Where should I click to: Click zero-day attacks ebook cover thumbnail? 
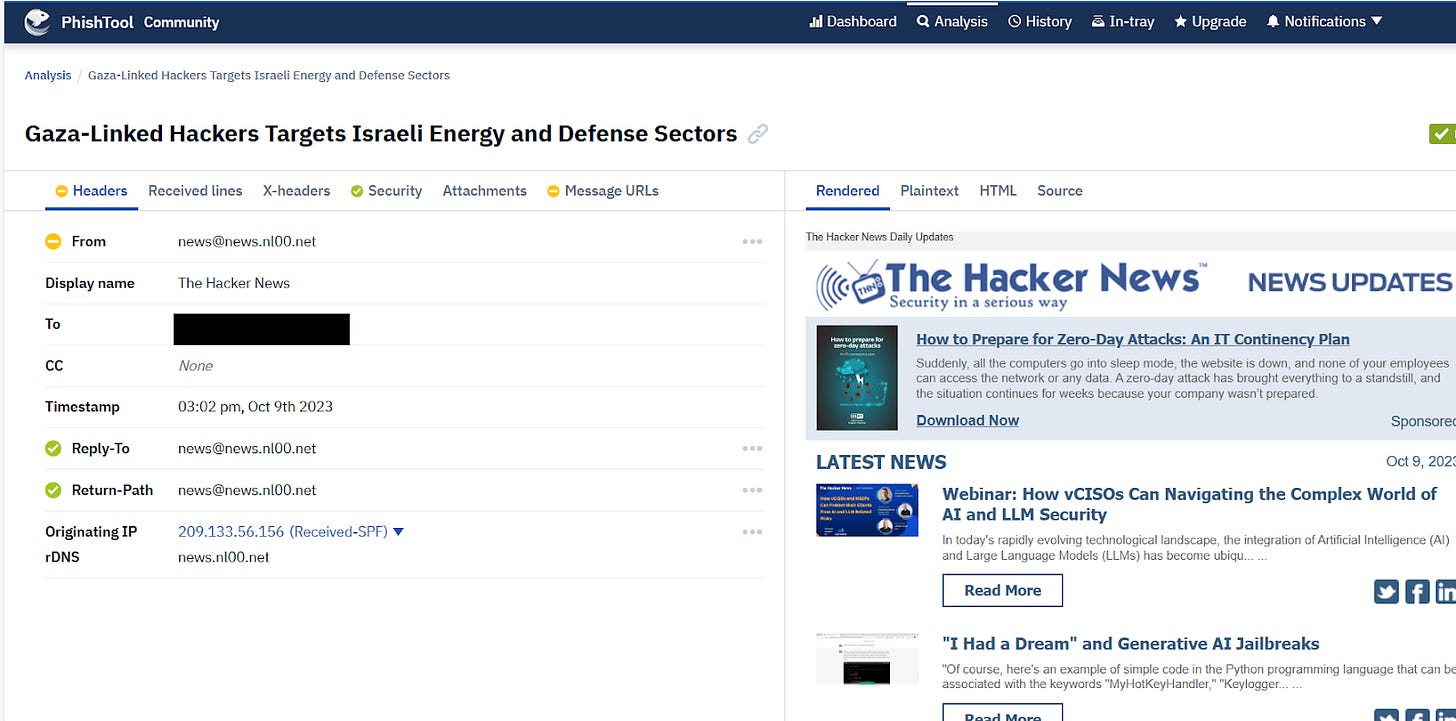857,378
